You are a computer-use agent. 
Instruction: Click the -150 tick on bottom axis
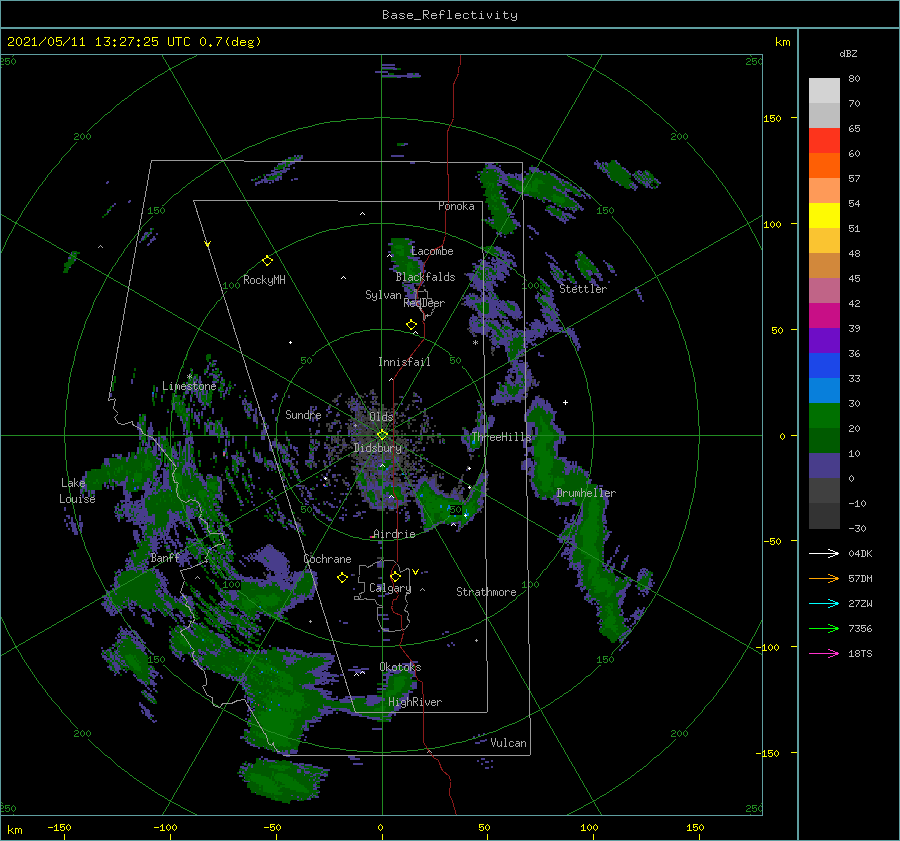(59, 828)
